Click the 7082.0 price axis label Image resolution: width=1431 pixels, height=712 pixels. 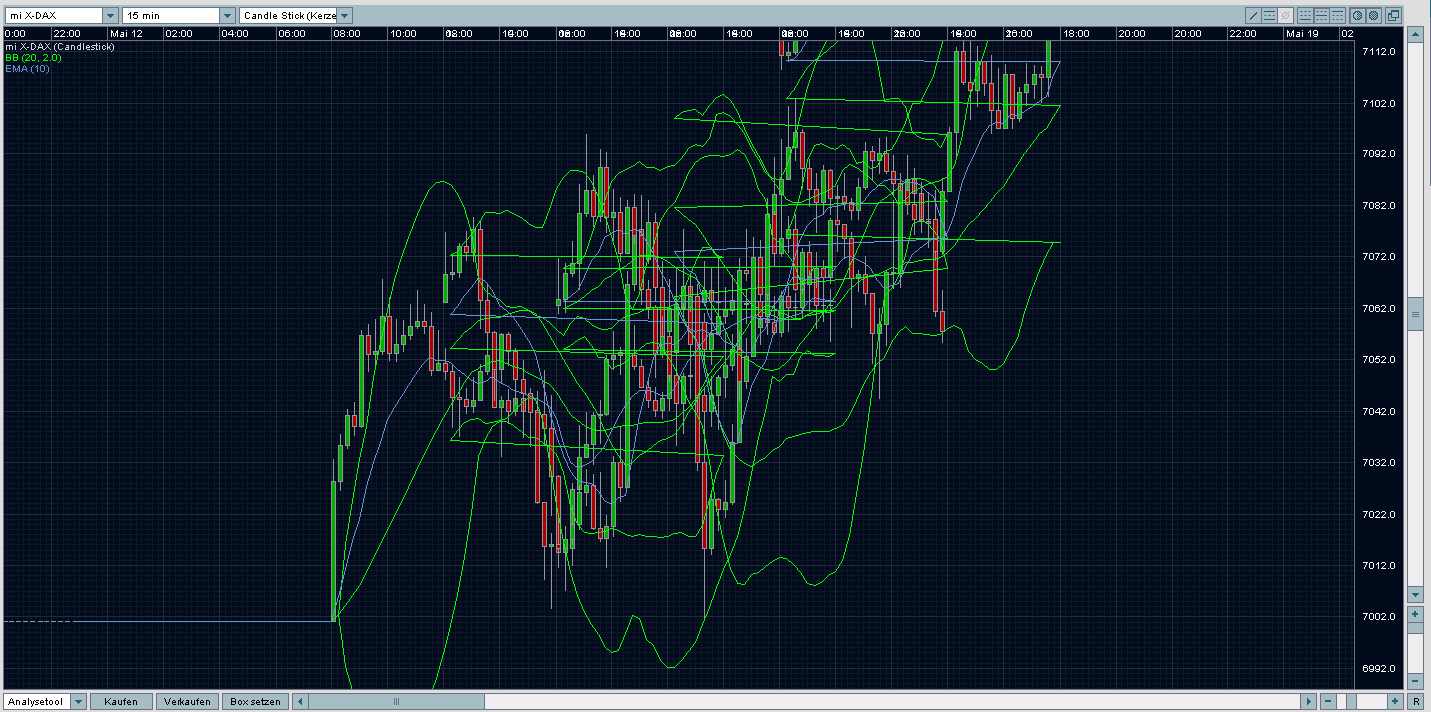click(1379, 205)
